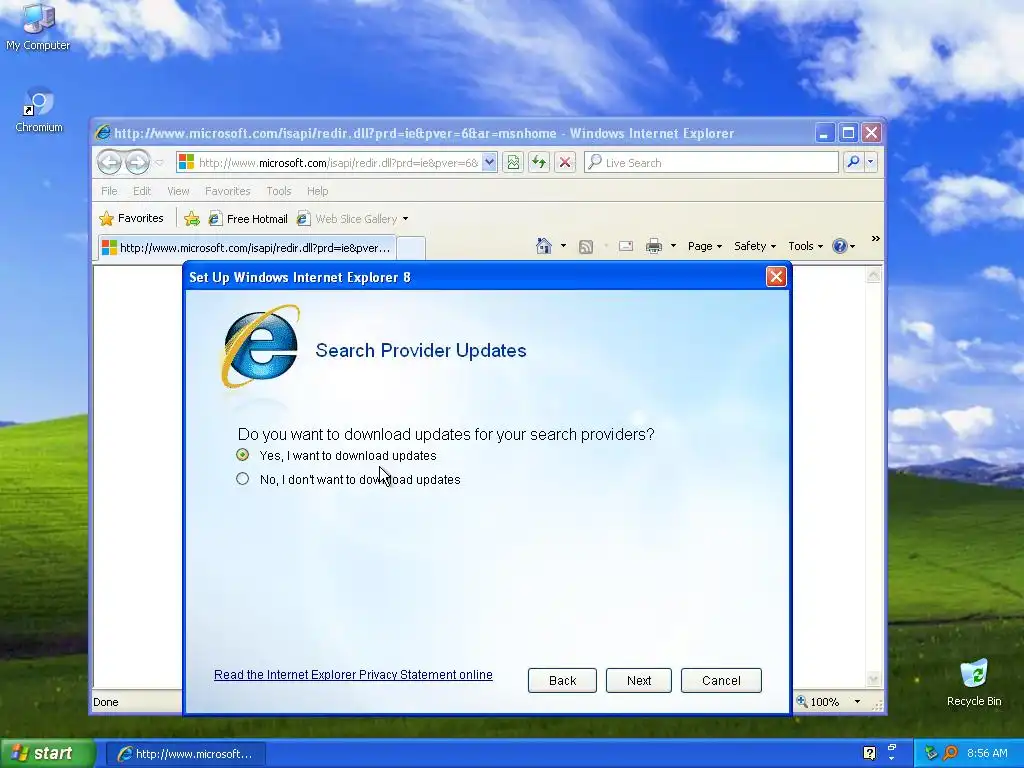Click the orange magnifier tray icon
Image resolution: width=1024 pixels, height=768 pixels.
coord(951,753)
